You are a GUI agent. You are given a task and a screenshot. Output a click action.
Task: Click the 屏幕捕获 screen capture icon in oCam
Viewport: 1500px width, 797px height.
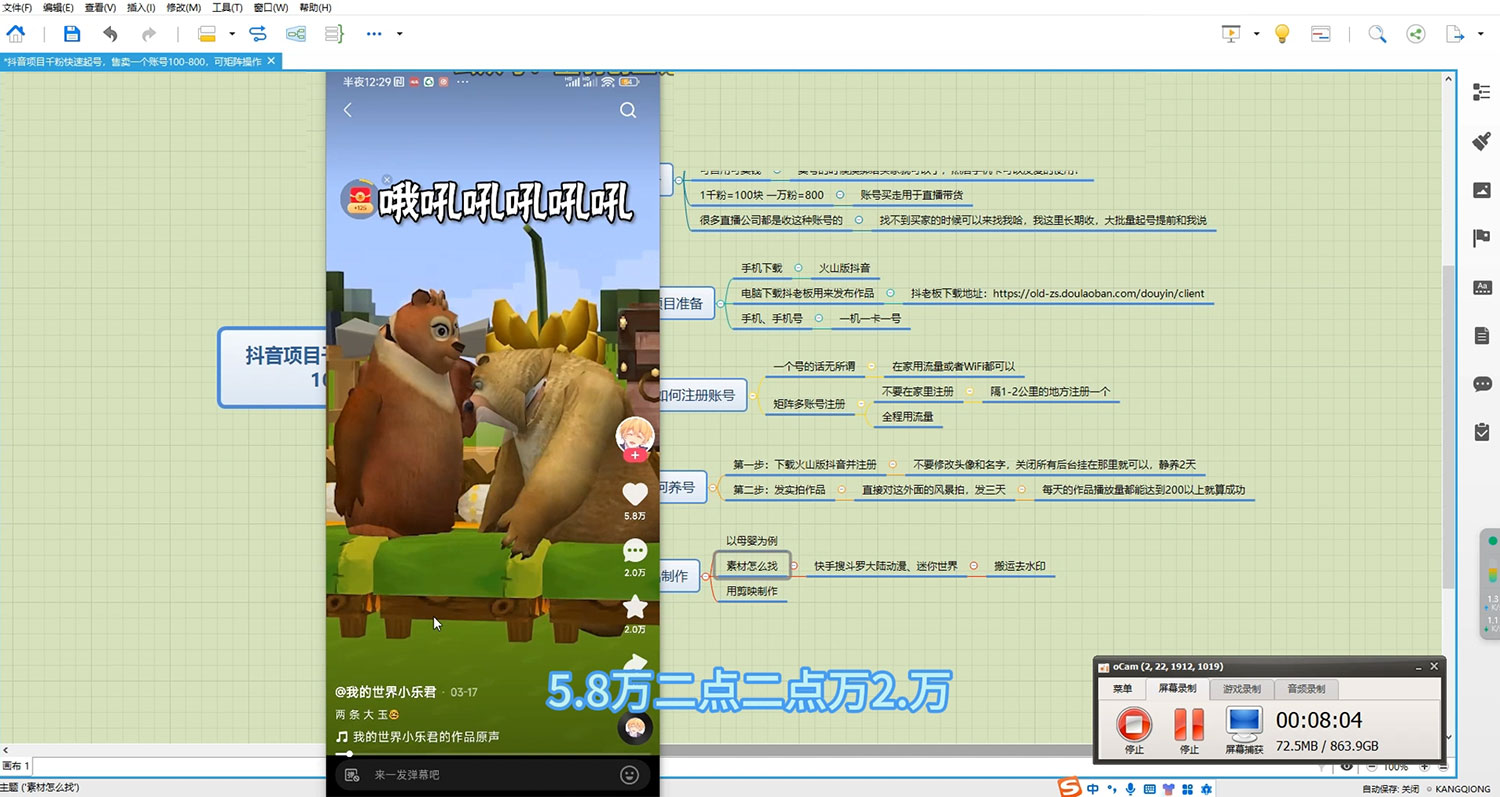[1243, 722]
